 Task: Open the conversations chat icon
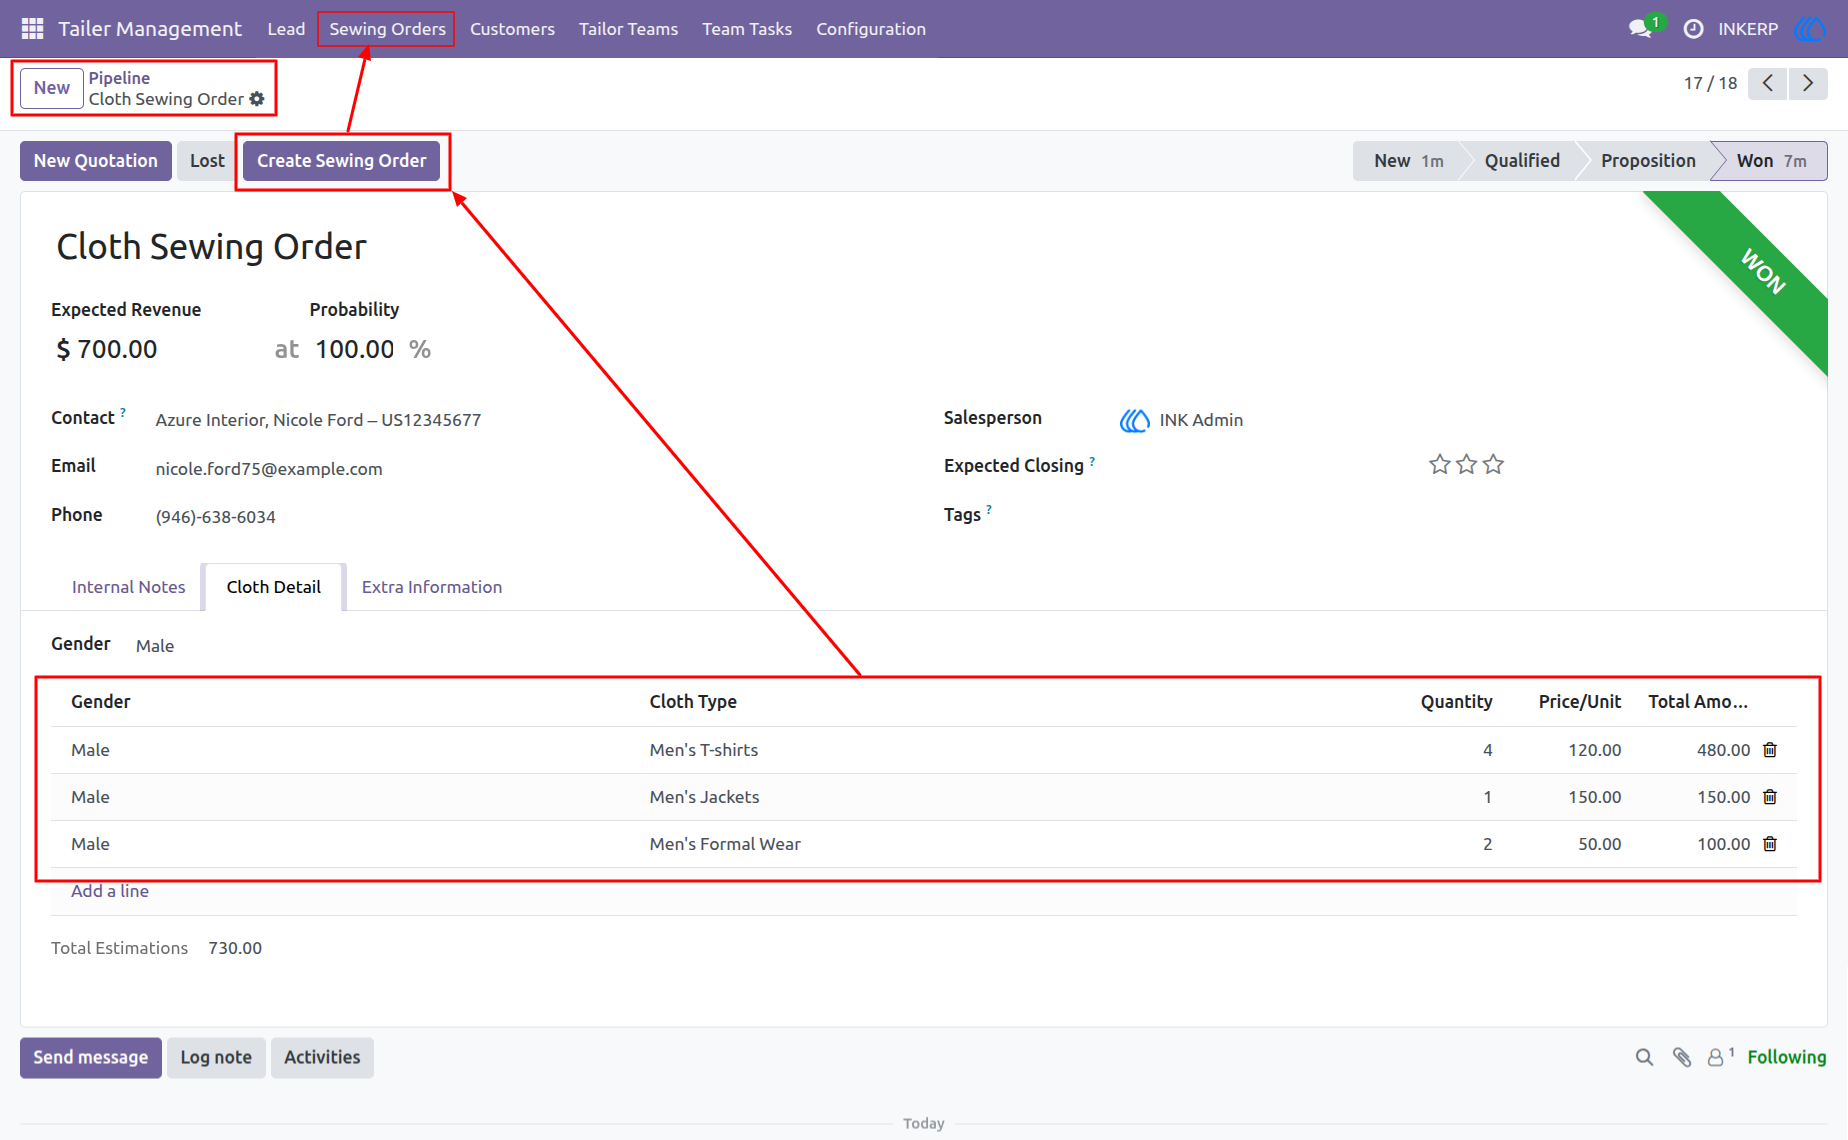(x=1640, y=29)
